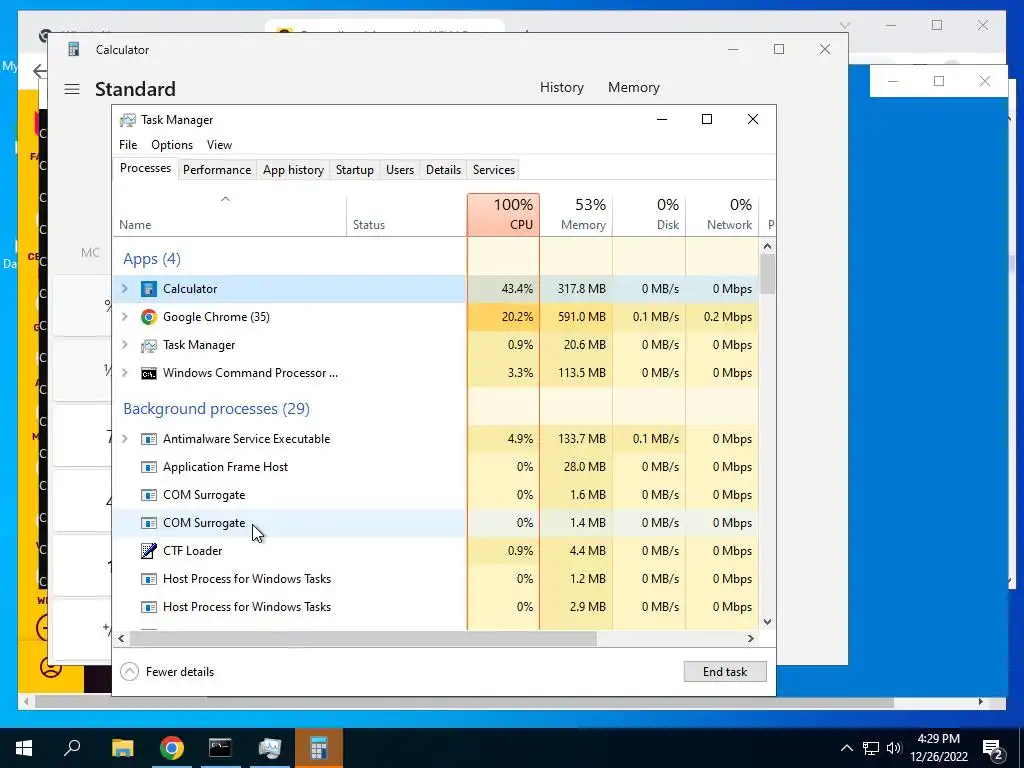Click Antimalware's 133.7 MB memory value
The height and width of the screenshot is (768, 1024).
pos(581,439)
